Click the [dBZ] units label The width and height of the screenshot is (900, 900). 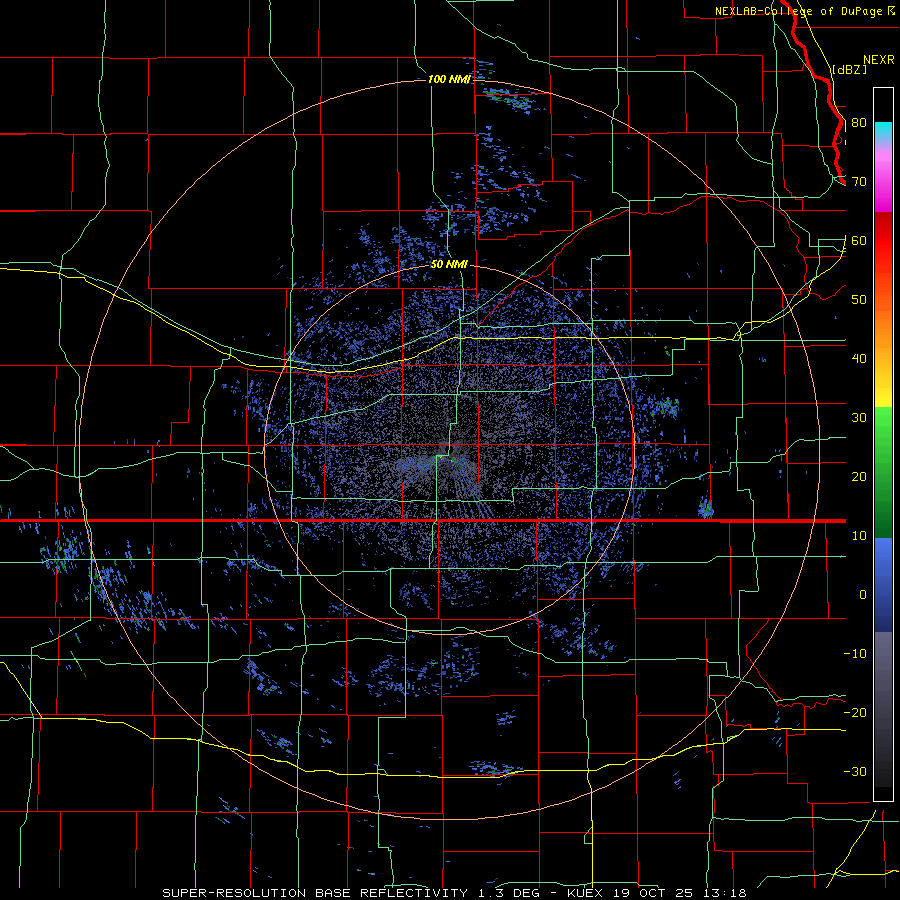point(849,69)
